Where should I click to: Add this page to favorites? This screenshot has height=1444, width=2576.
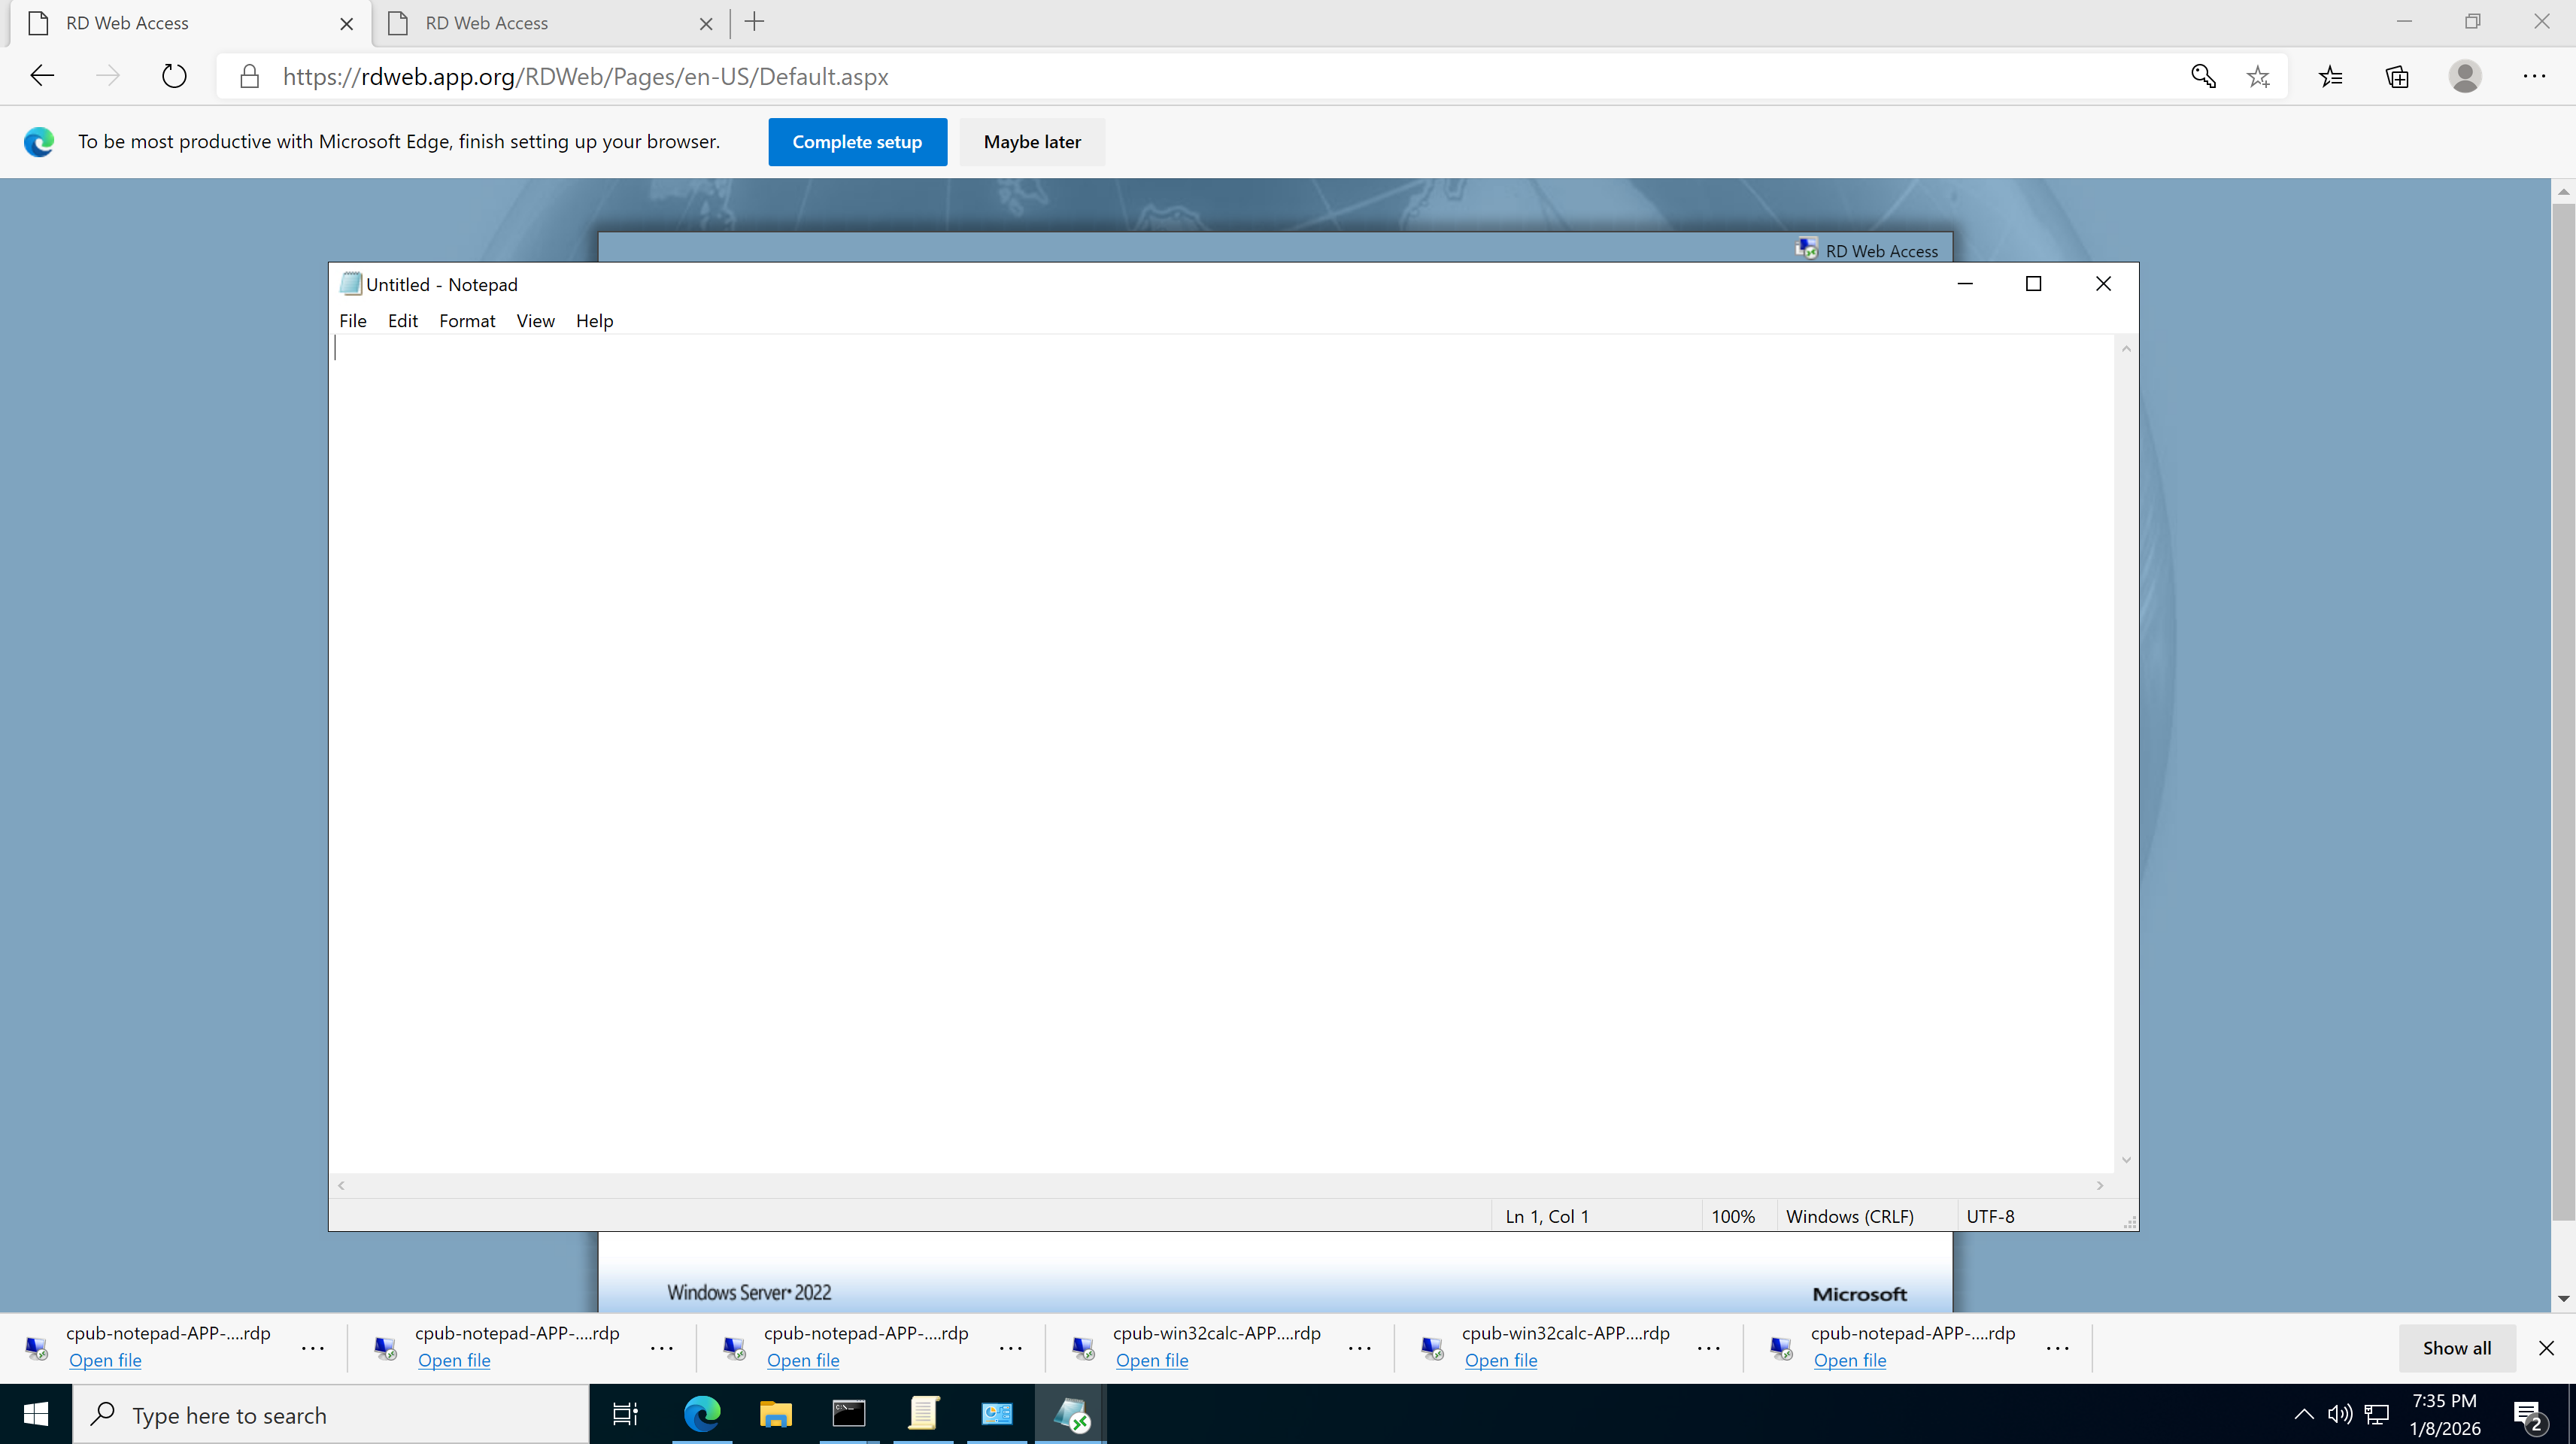[2258, 76]
